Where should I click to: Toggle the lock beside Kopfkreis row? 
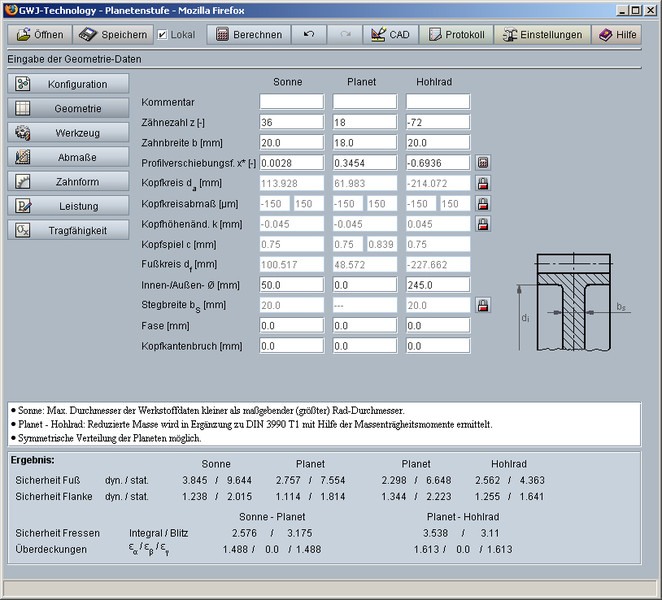(483, 183)
